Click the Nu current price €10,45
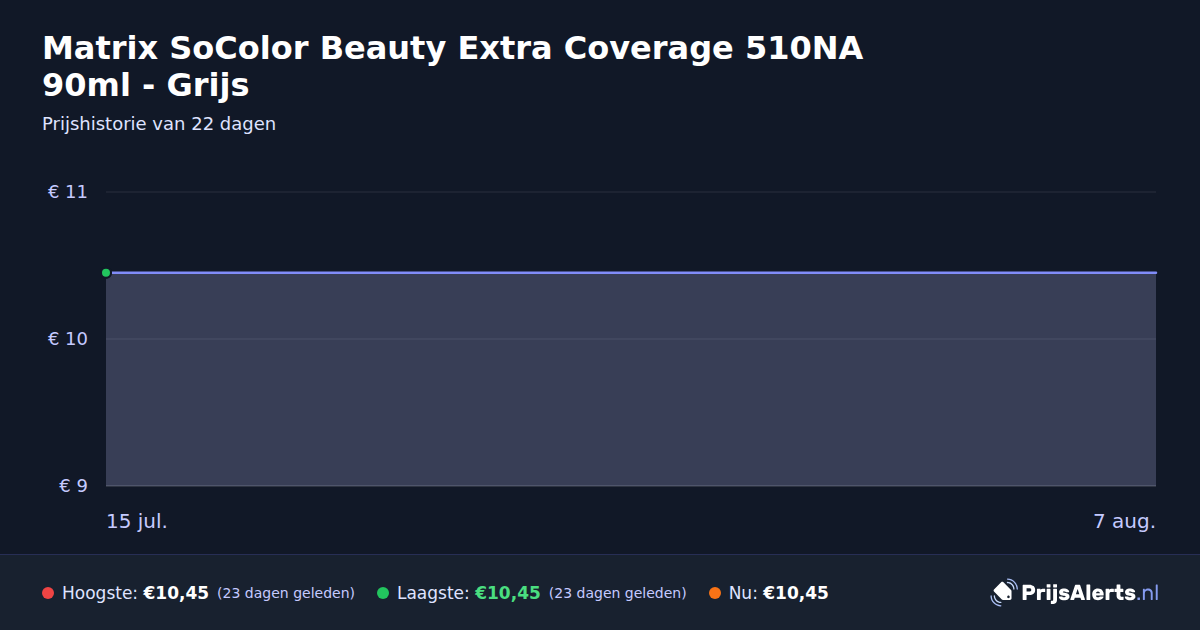Viewport: 1200px width, 630px height. click(x=796, y=593)
